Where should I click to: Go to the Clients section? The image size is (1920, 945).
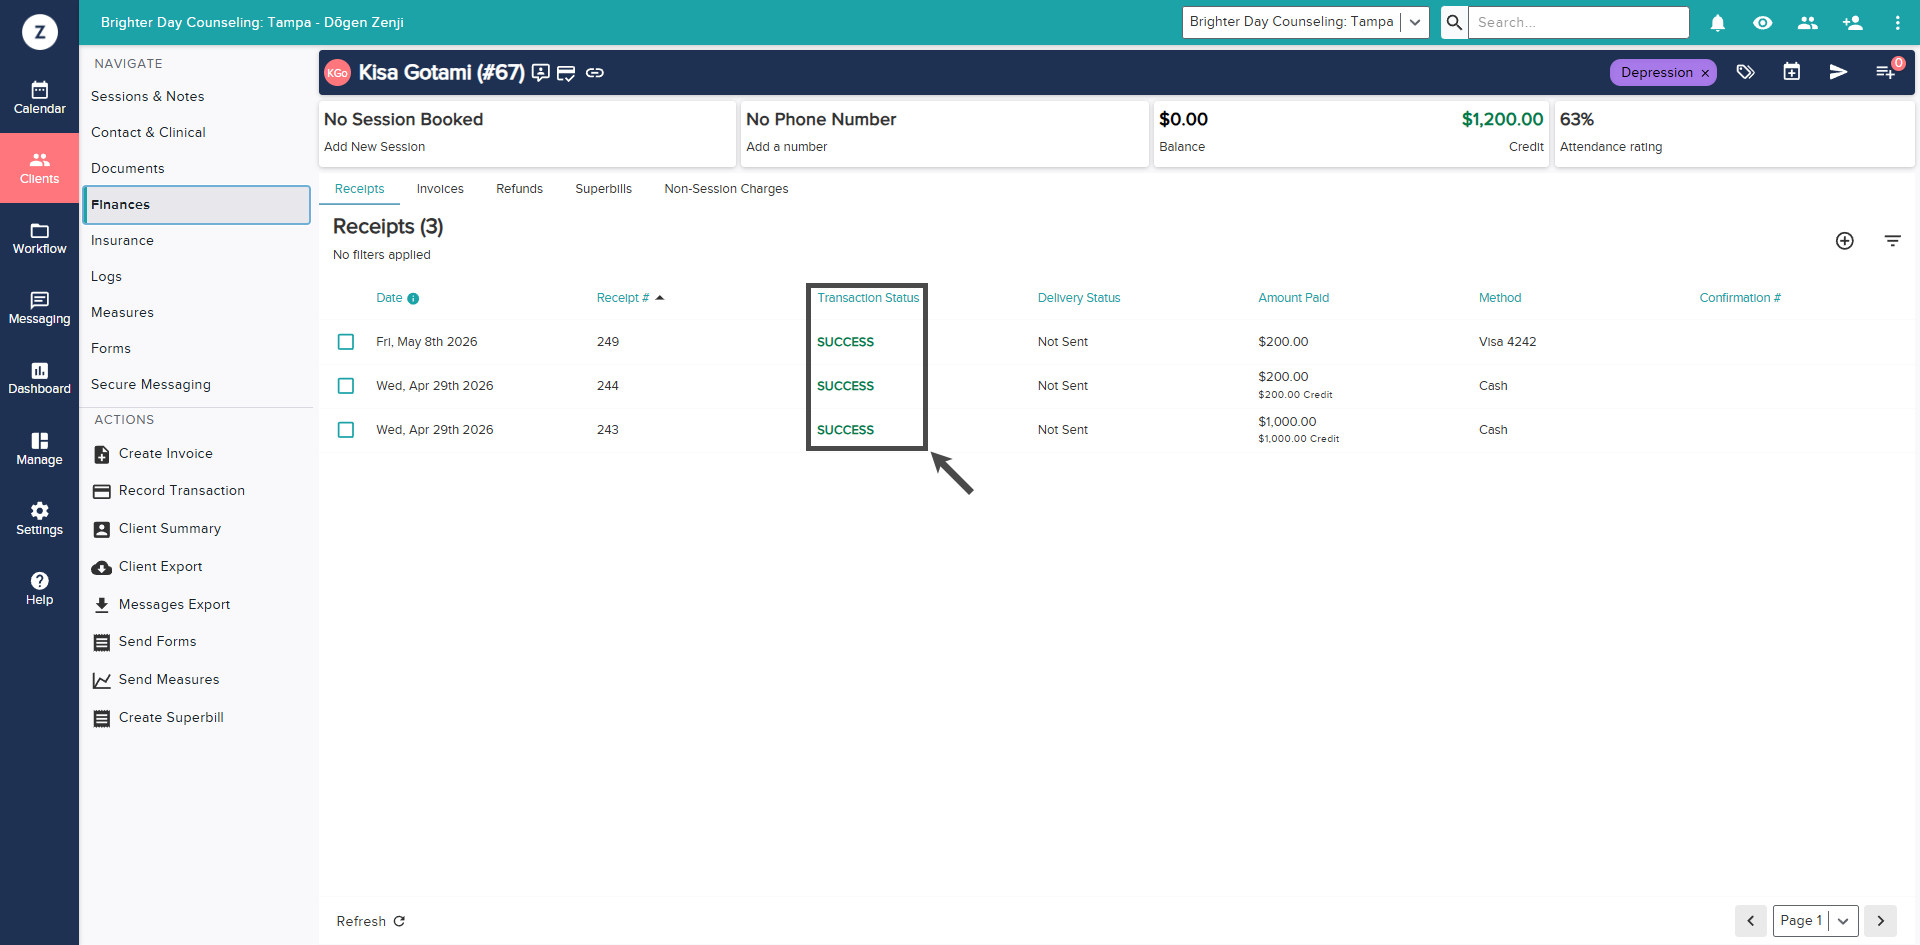(39, 168)
